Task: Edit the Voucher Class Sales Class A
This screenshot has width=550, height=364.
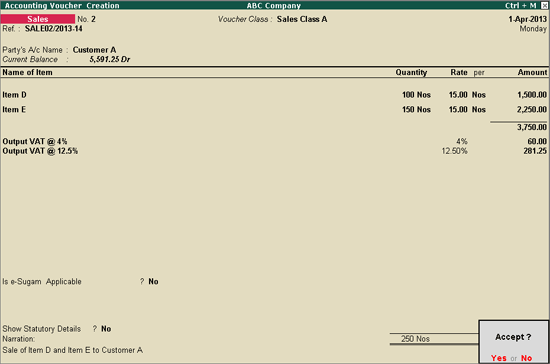Action: pos(302,19)
